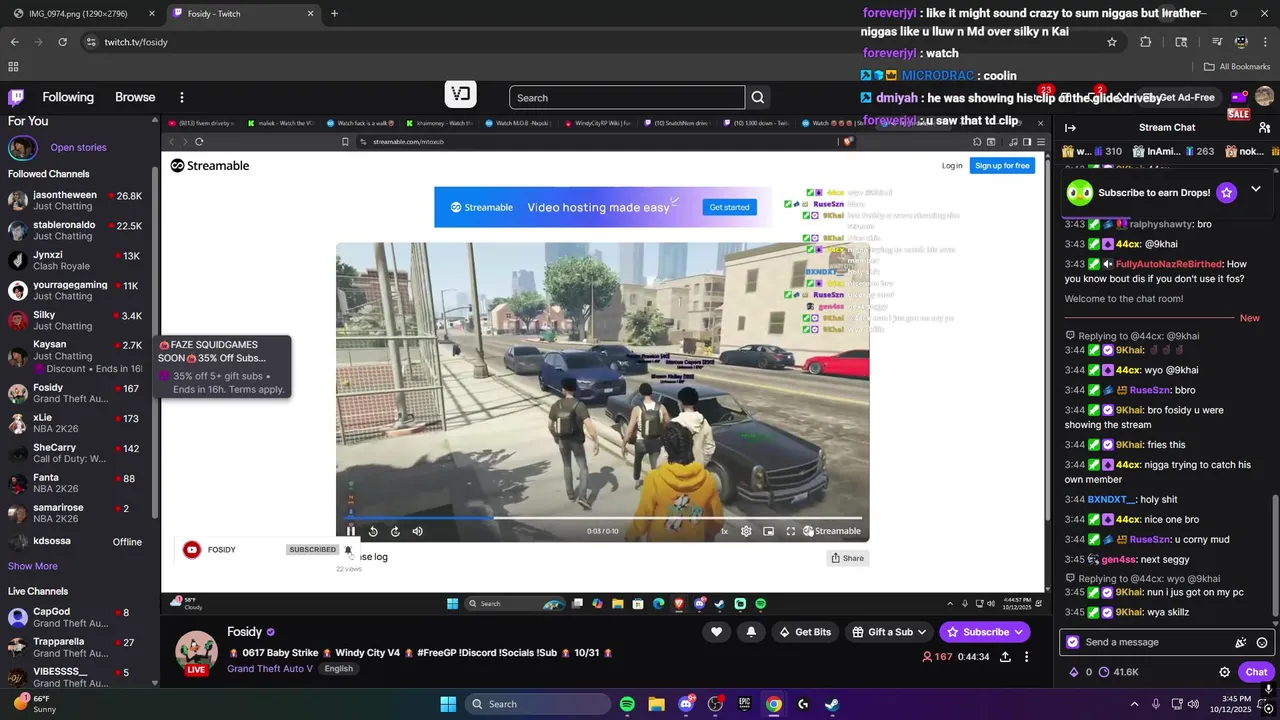Reload the page in Chrome
The width and height of the screenshot is (1280, 720).
click(x=63, y=42)
